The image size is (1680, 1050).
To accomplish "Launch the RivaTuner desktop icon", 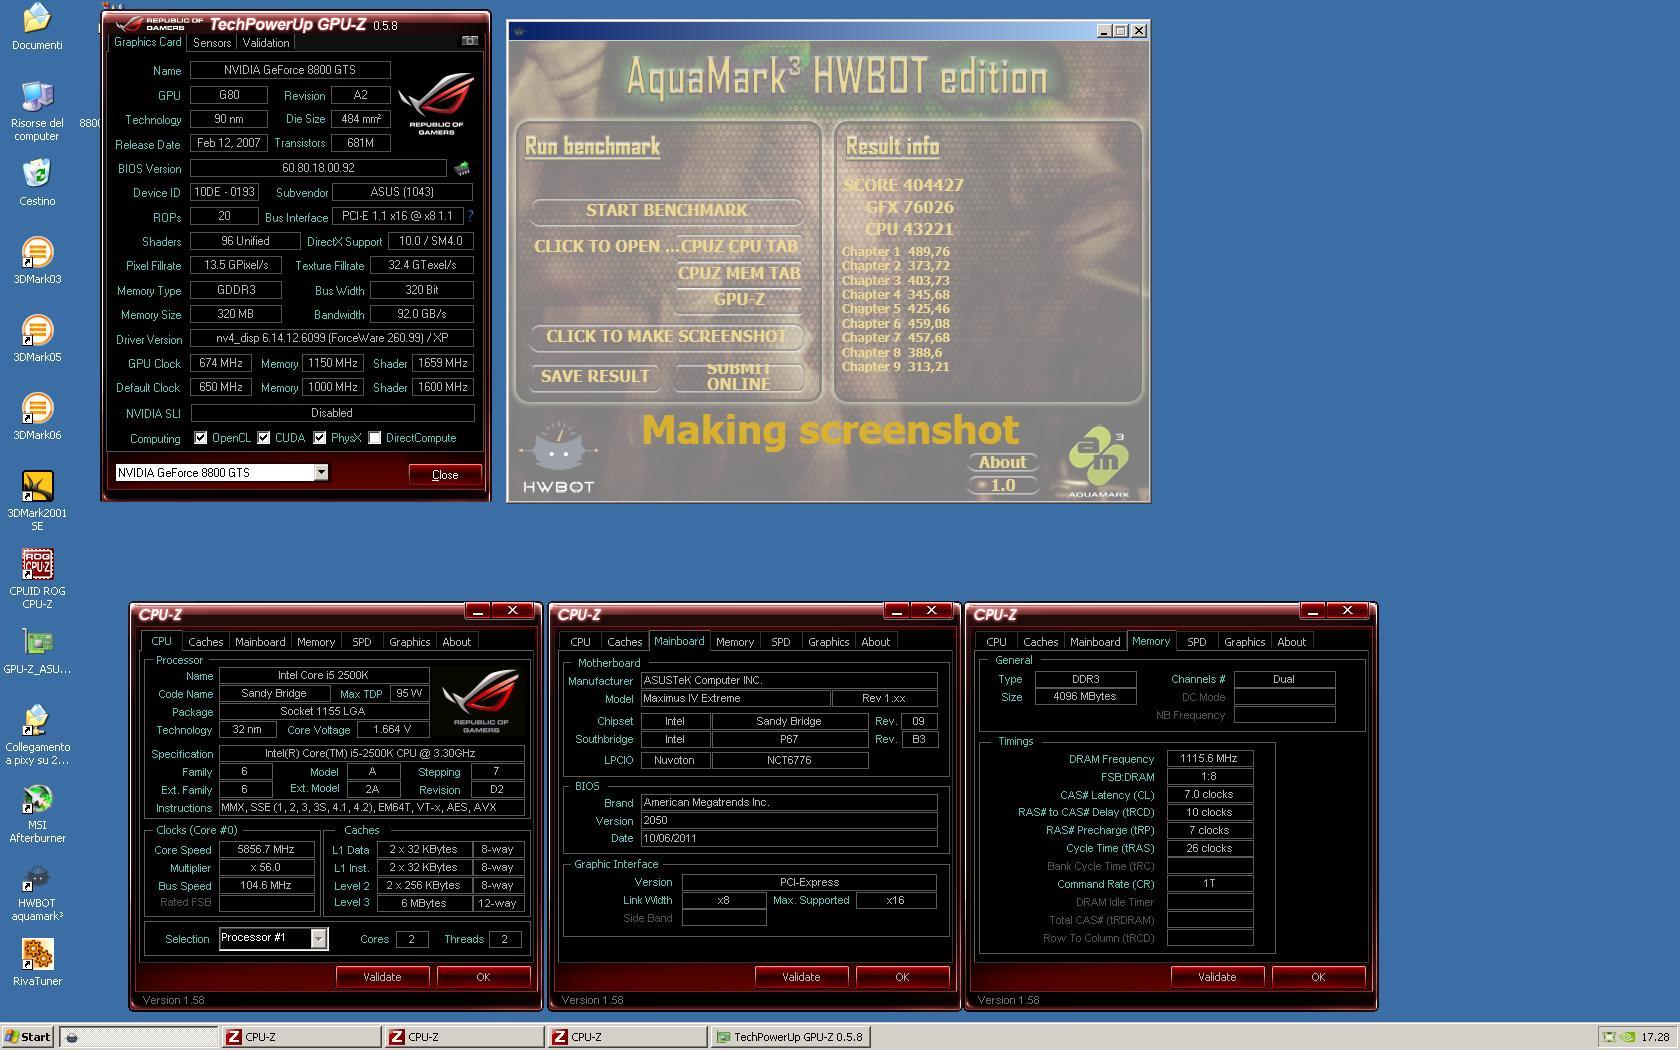I will point(37,963).
